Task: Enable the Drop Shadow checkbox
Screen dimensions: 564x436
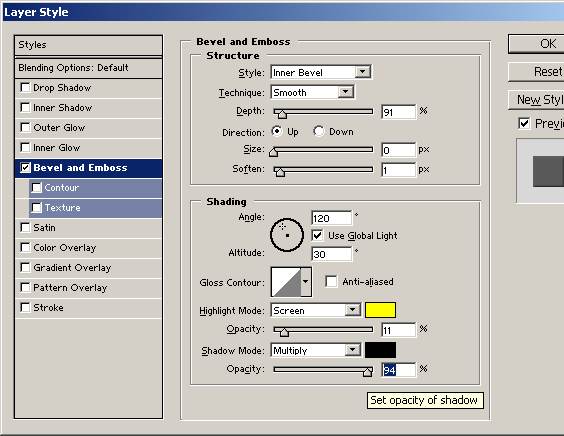Action: (25, 87)
